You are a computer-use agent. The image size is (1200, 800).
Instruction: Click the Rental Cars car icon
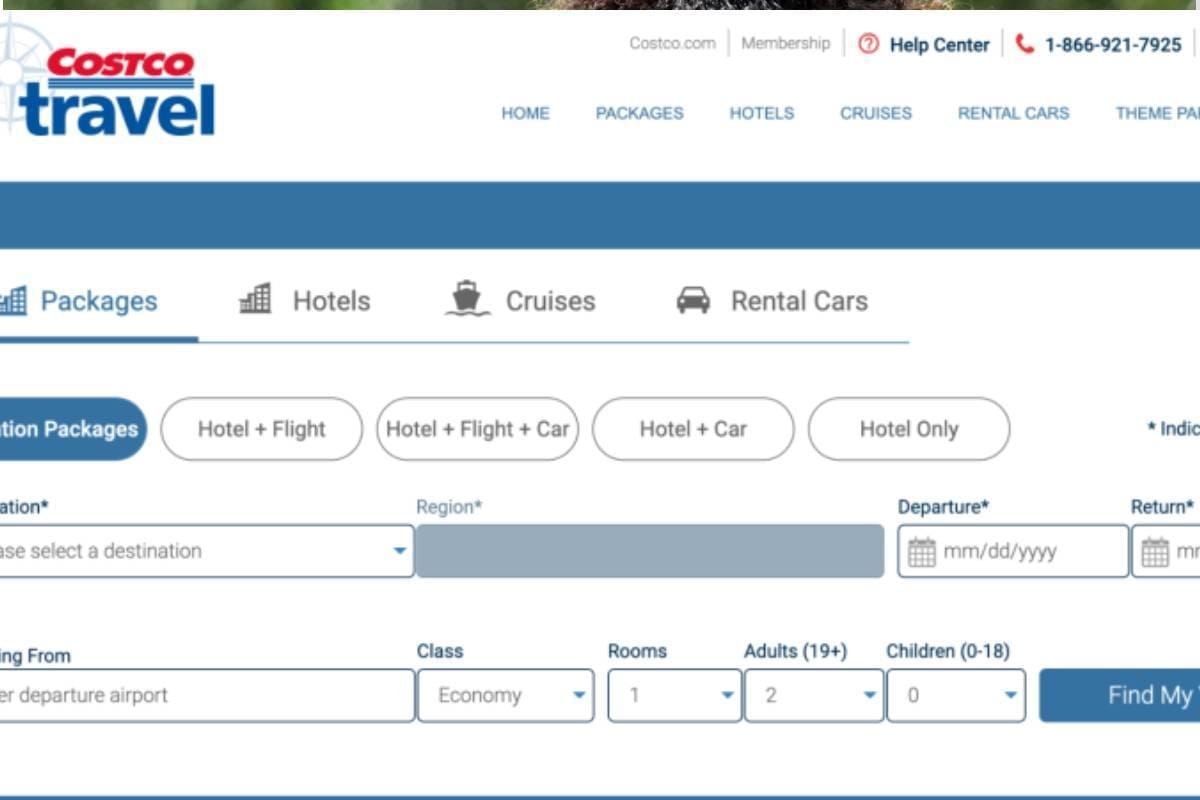tap(693, 300)
